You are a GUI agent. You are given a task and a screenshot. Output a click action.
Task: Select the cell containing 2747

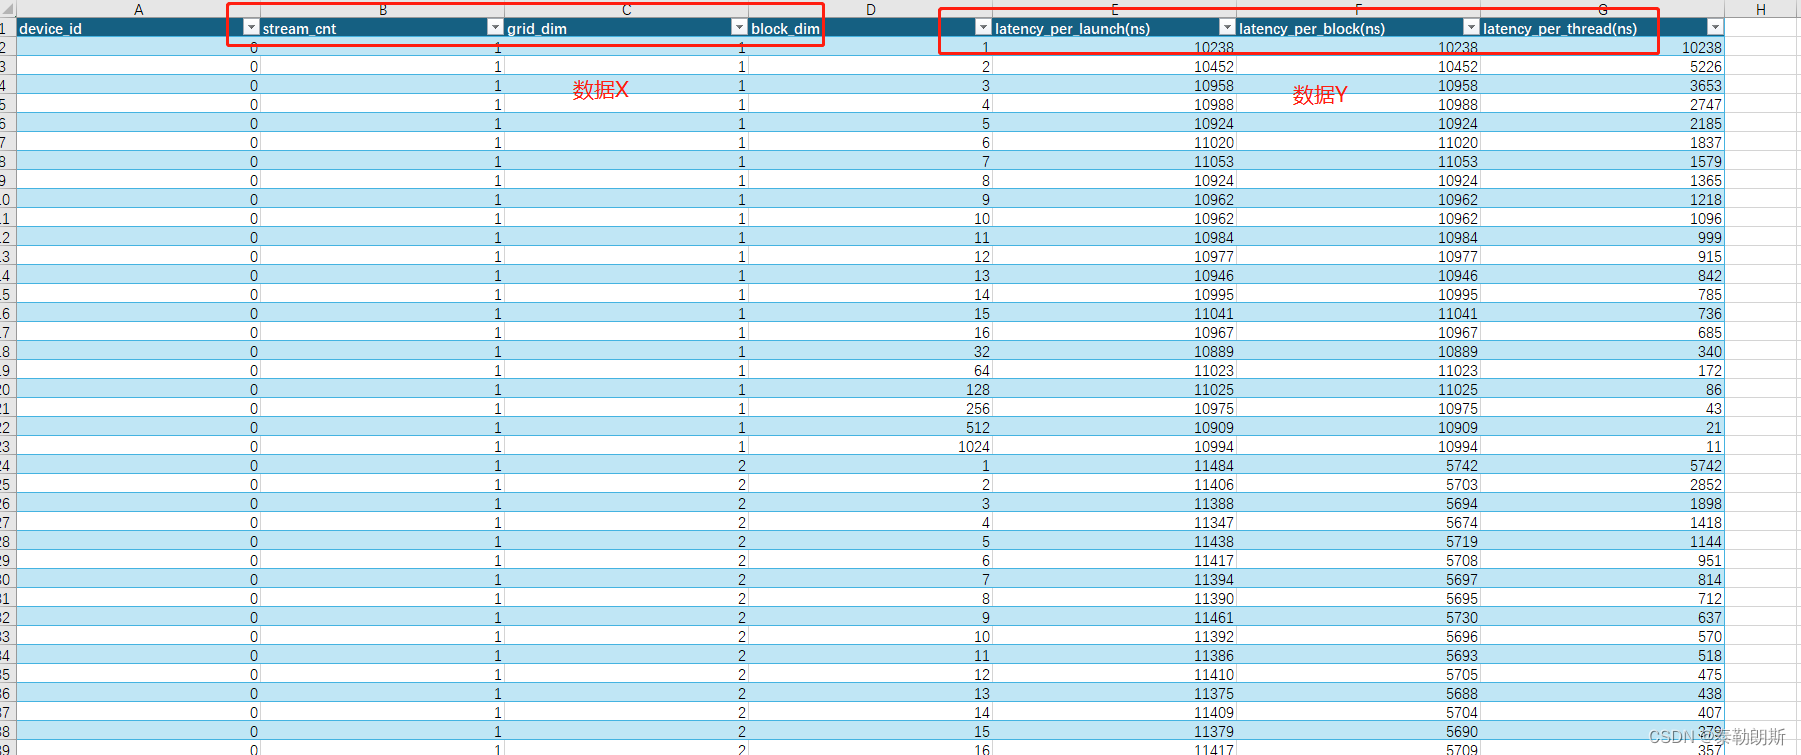coord(1602,104)
